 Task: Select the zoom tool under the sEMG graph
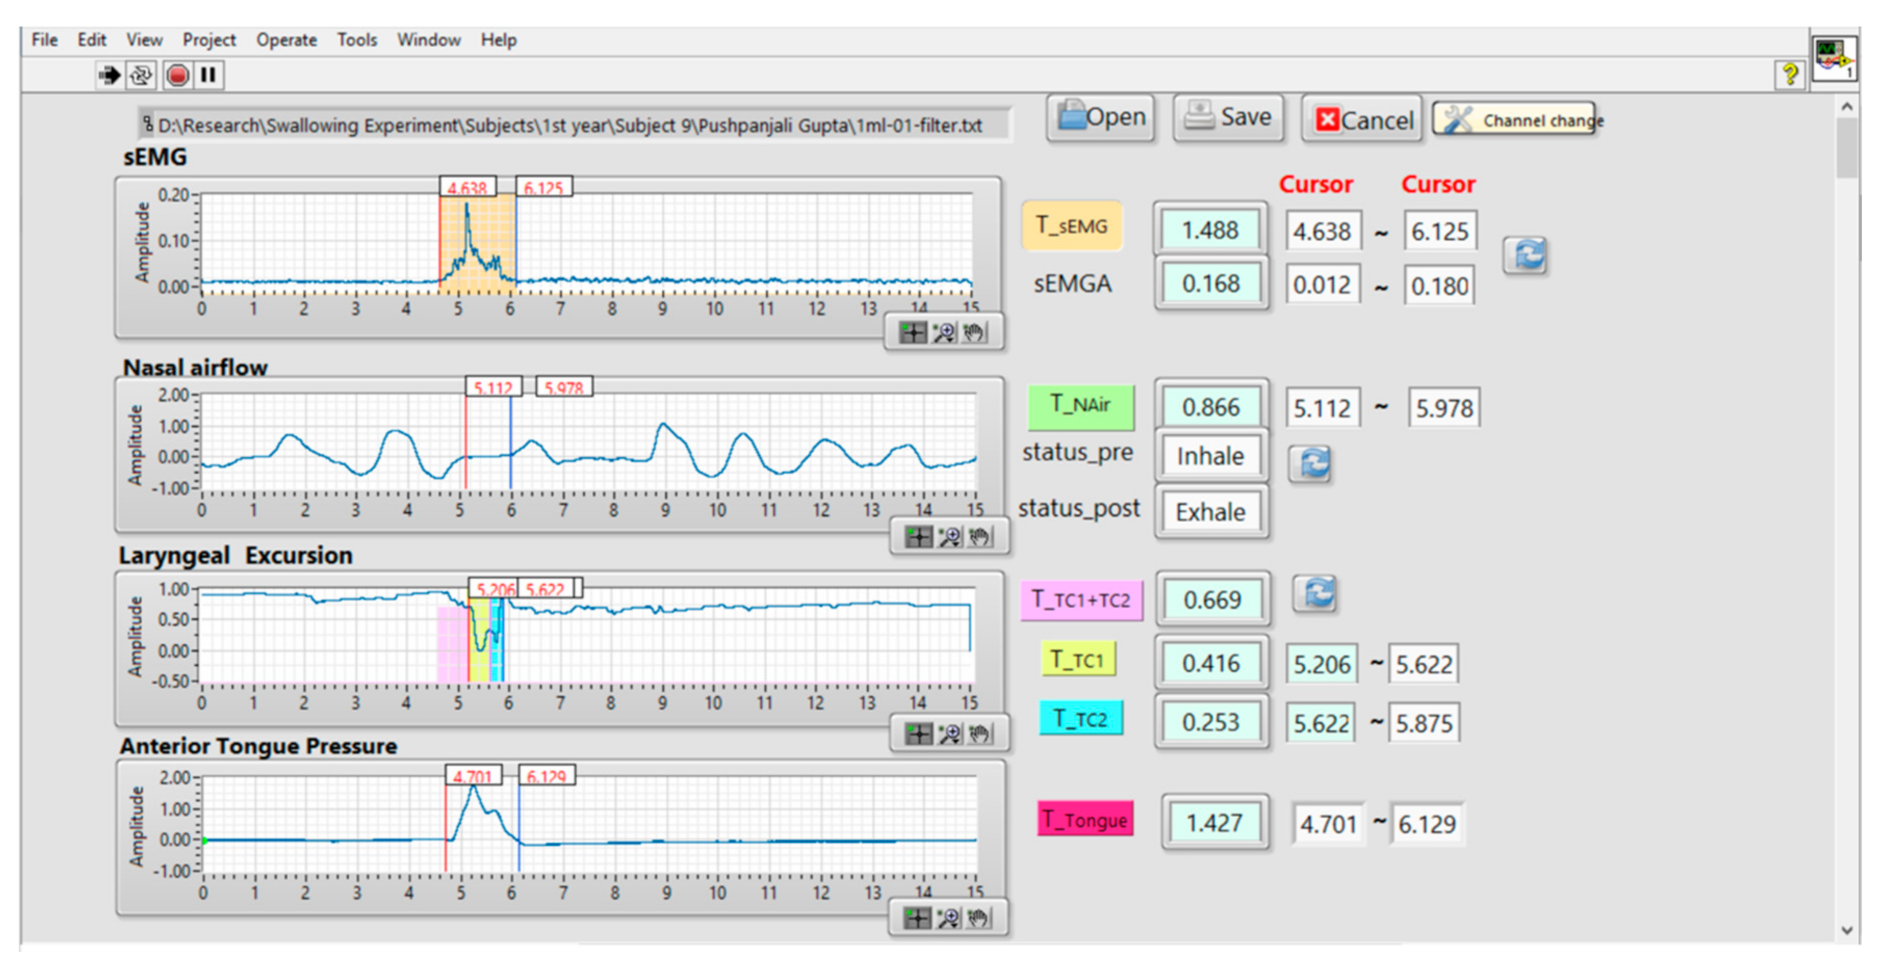(944, 333)
